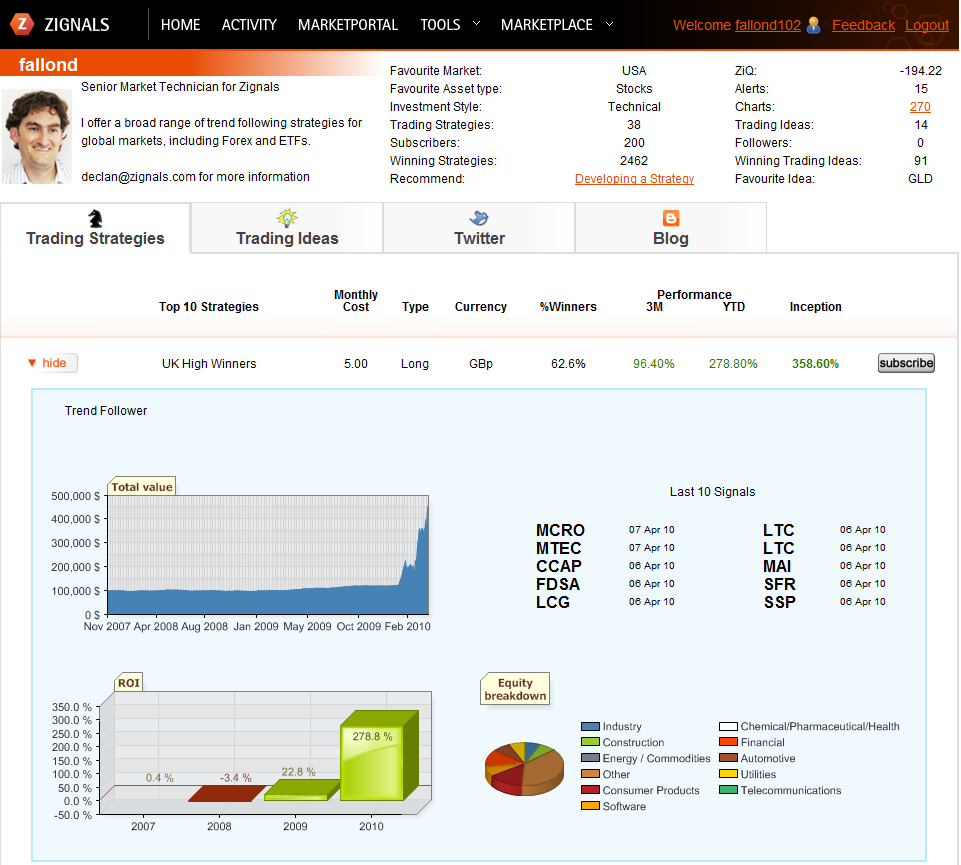This screenshot has height=865, width=961.
Task: Collapse strategy with the hide triangle
Action: click(32, 363)
